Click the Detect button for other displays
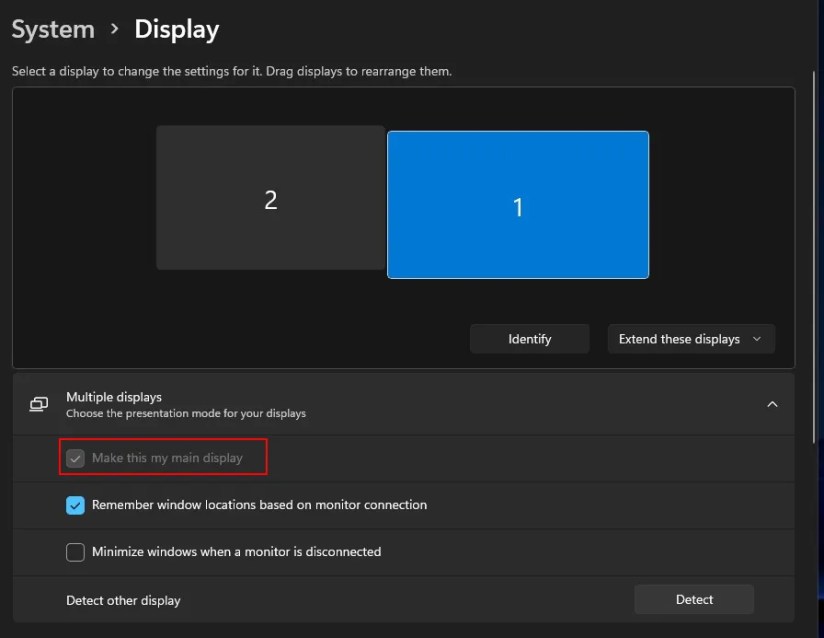 pyautogui.click(x=693, y=599)
